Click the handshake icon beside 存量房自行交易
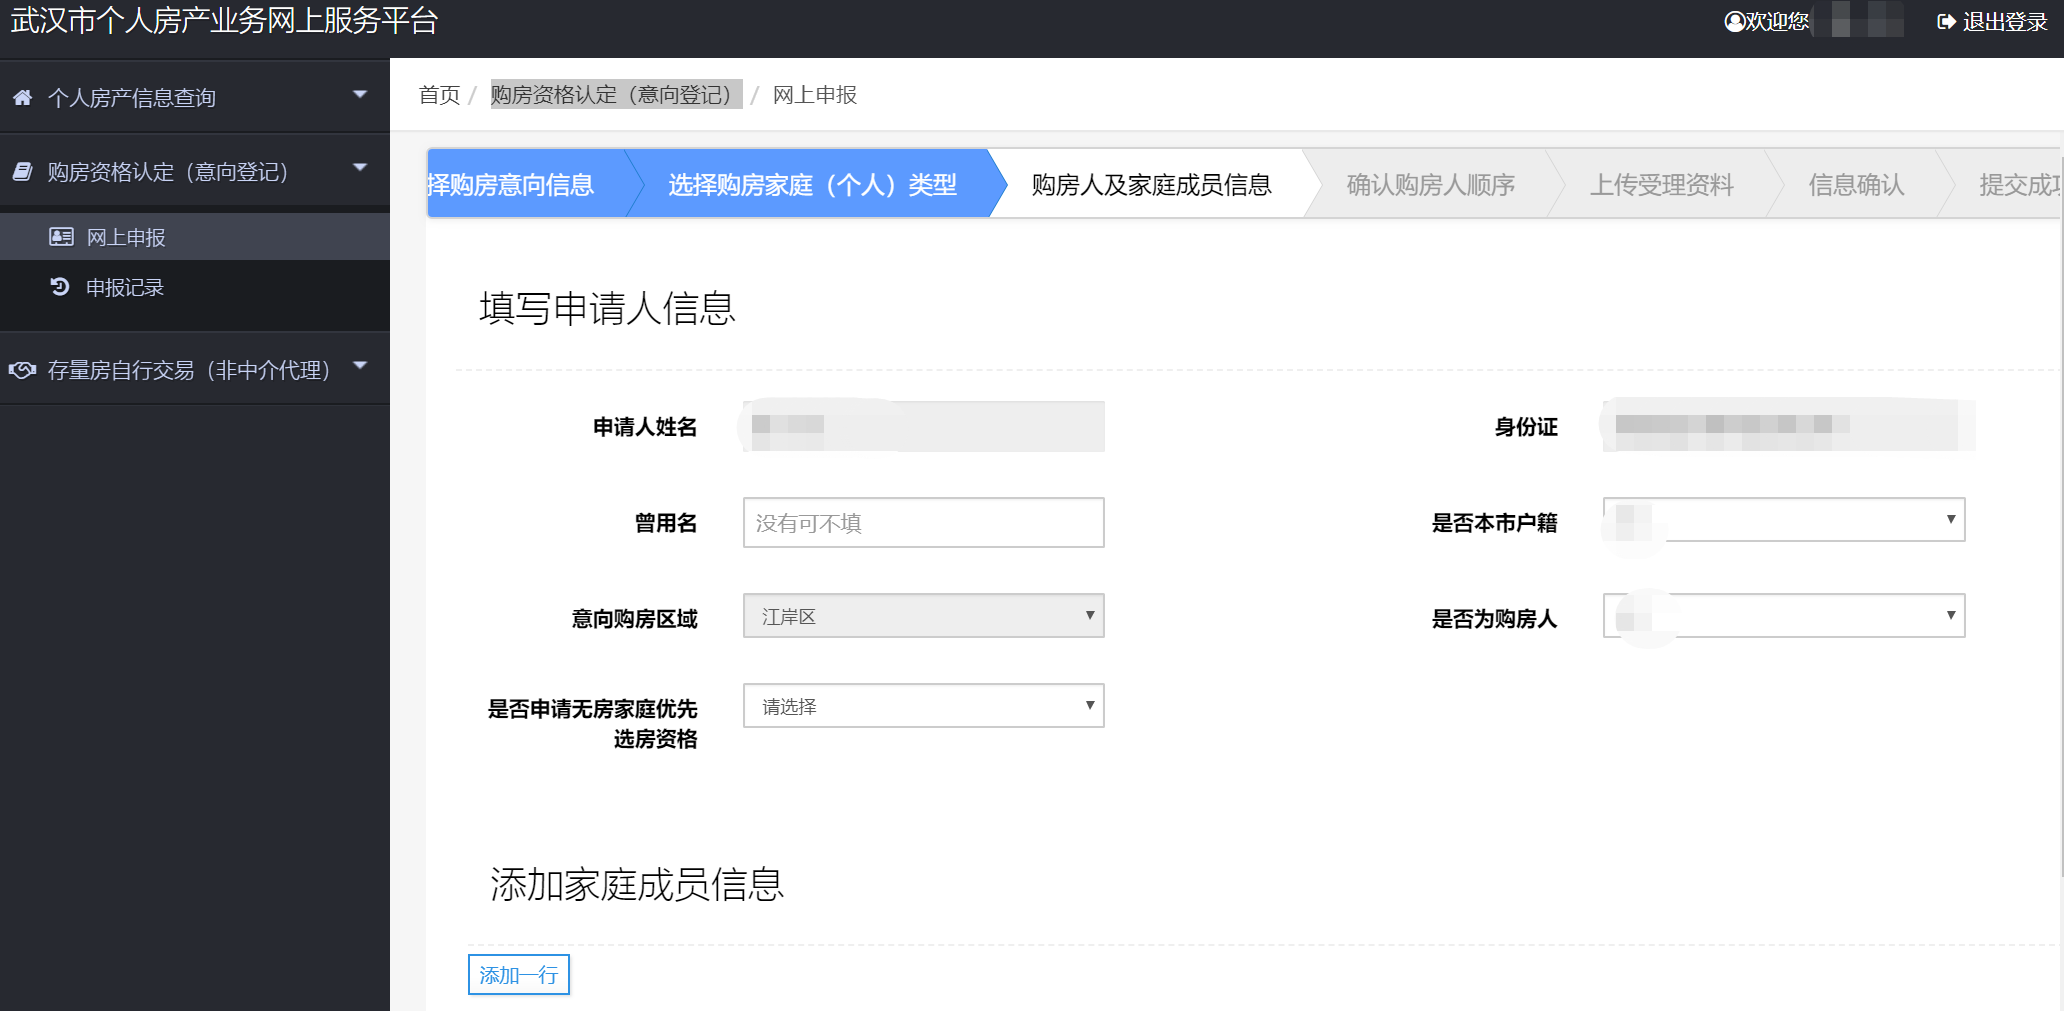This screenshot has height=1011, width=2064. (x=22, y=370)
